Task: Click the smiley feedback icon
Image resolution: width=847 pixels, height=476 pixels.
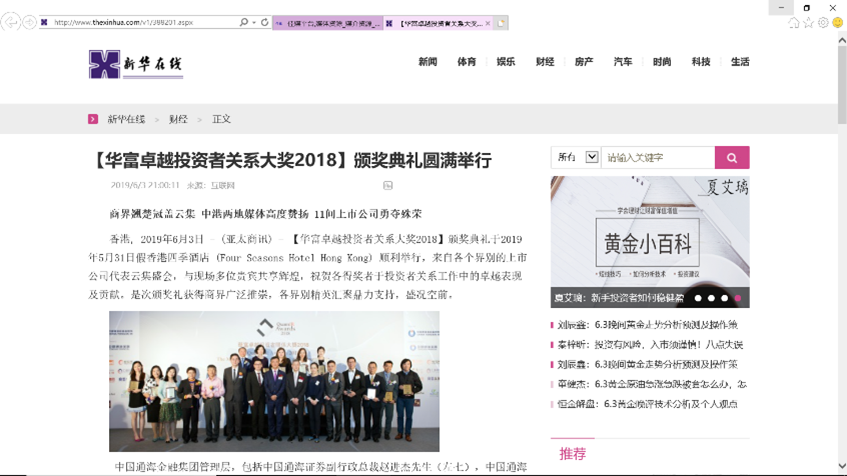Action: [x=837, y=23]
